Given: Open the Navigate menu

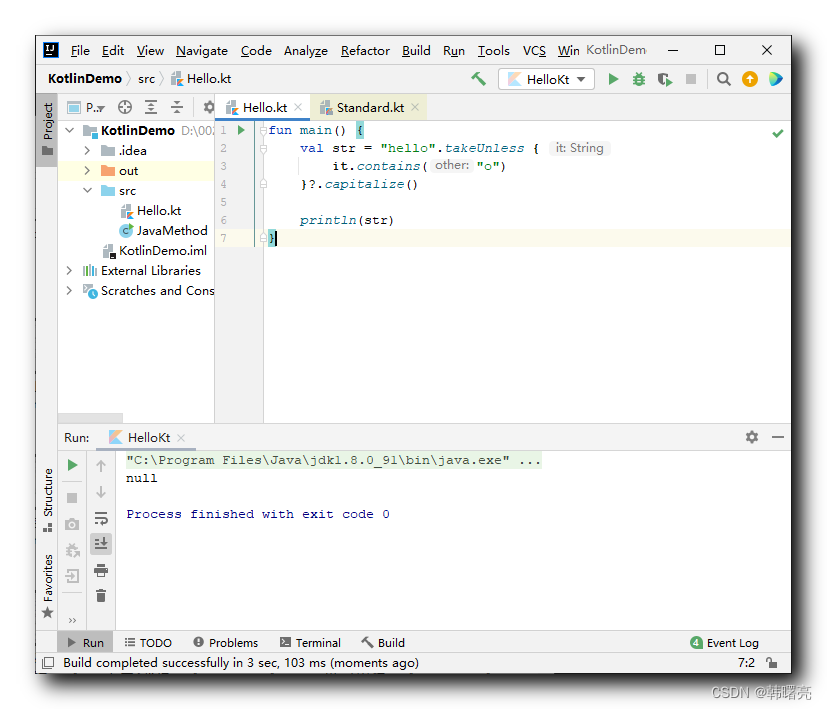Looking at the screenshot, I should coord(202,51).
